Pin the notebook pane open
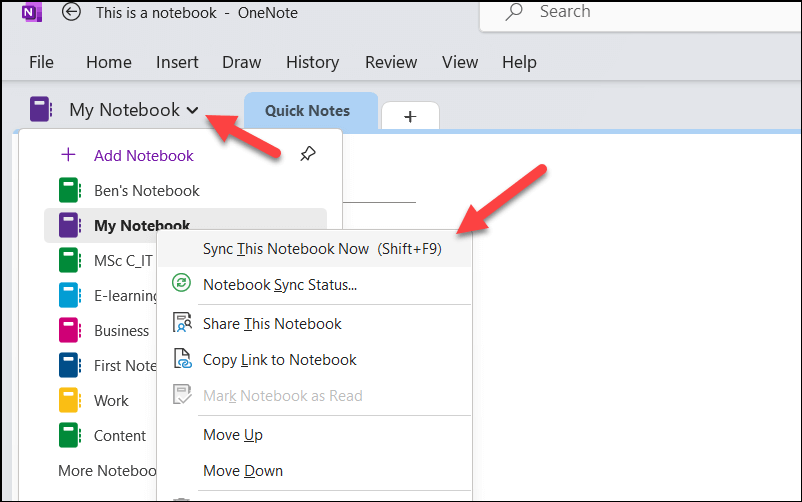 pos(309,155)
